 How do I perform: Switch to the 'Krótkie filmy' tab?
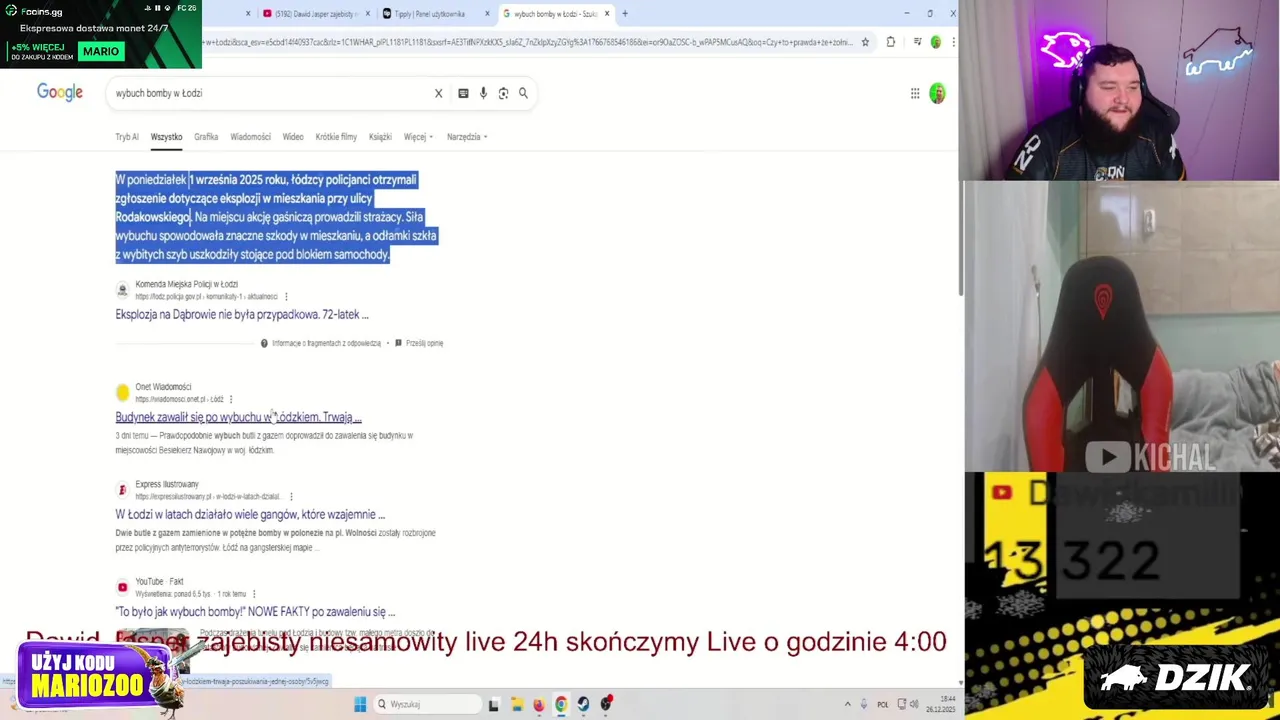(x=336, y=137)
